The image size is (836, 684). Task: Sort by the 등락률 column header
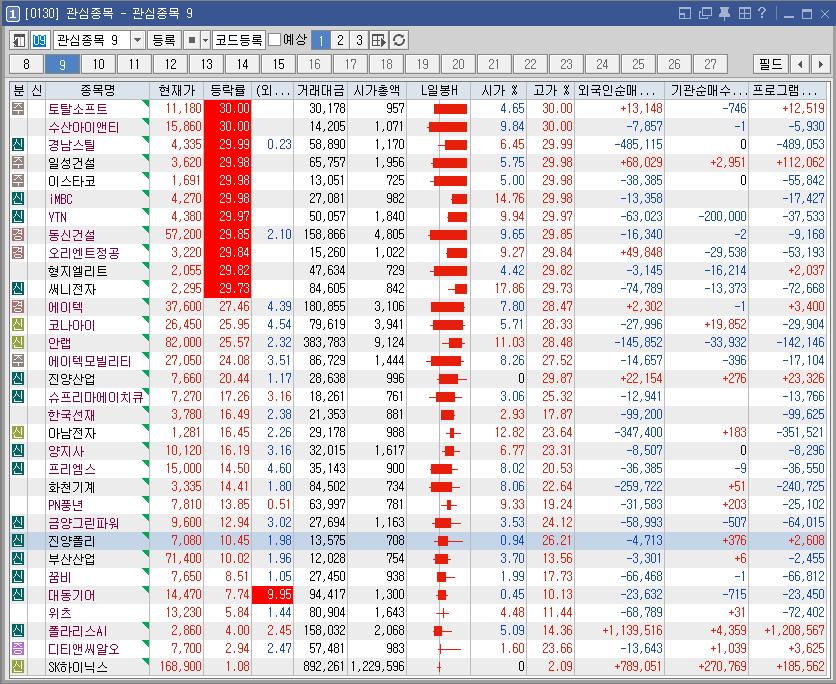pos(227,90)
